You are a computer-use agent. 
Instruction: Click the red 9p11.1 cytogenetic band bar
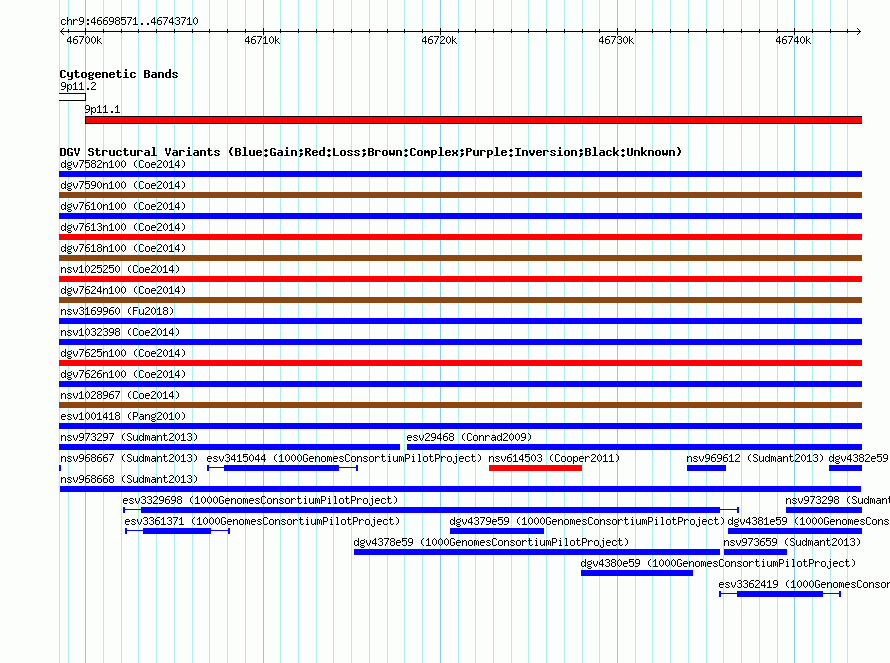(473, 120)
